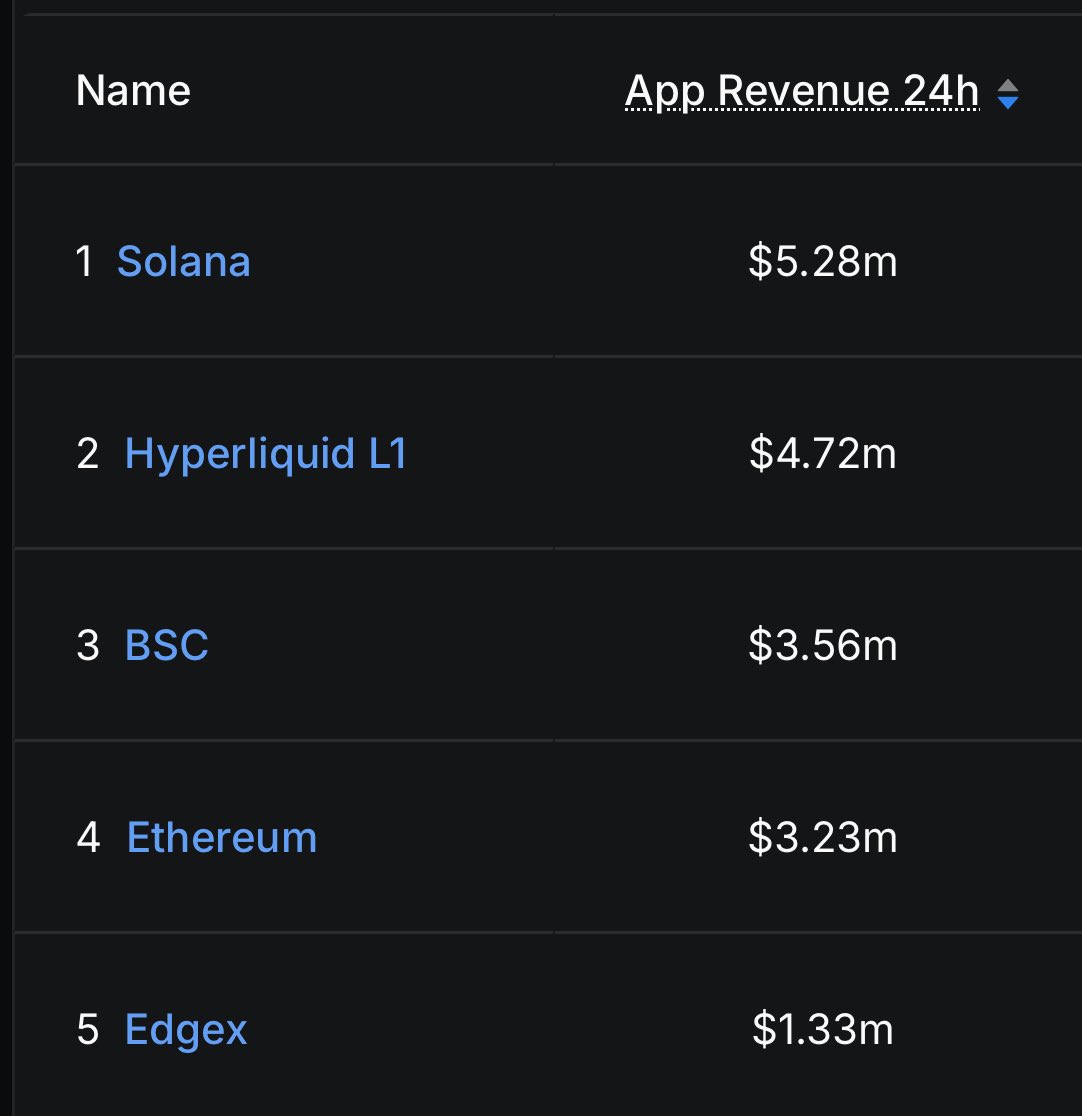Sort by App Revenue 24h arrow icon
This screenshot has width=1082, height=1116.
pyautogui.click(x=1007, y=94)
